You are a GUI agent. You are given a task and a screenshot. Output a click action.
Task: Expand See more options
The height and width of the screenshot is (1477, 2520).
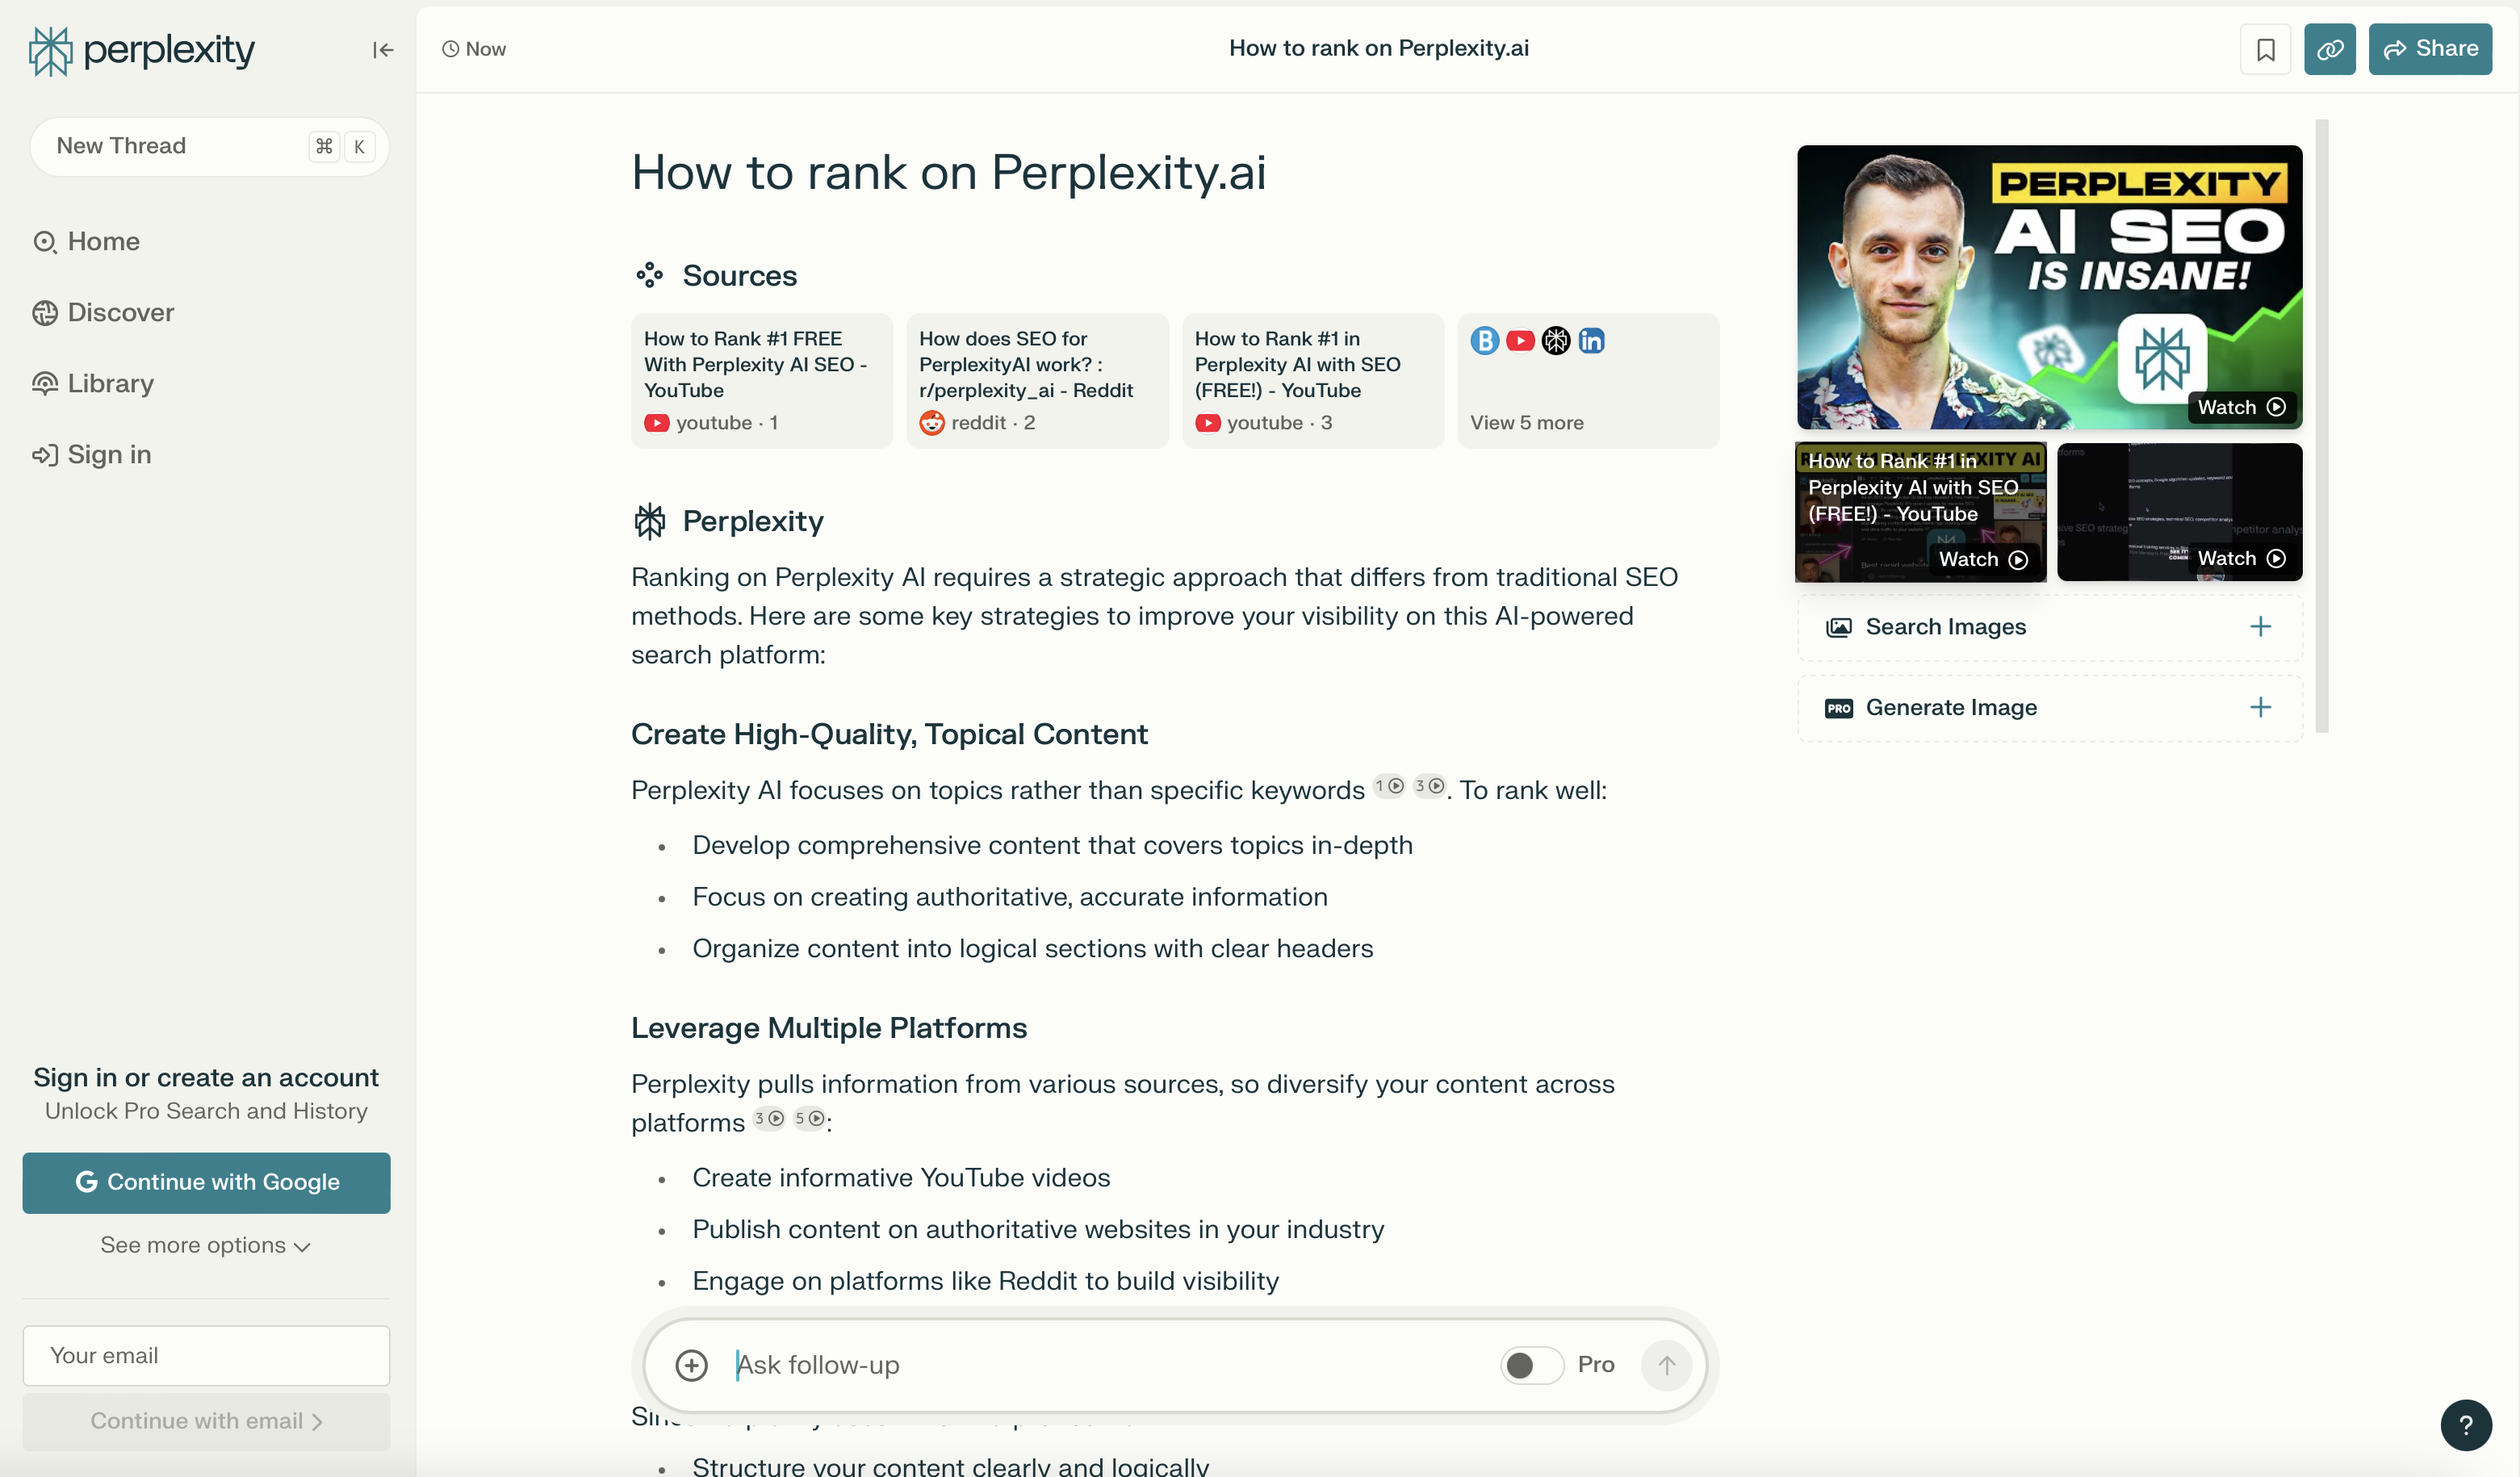coord(206,1246)
